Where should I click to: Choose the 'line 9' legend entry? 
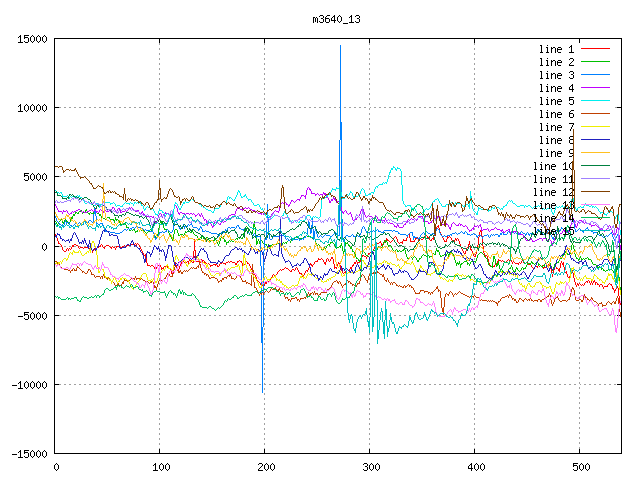click(556, 153)
